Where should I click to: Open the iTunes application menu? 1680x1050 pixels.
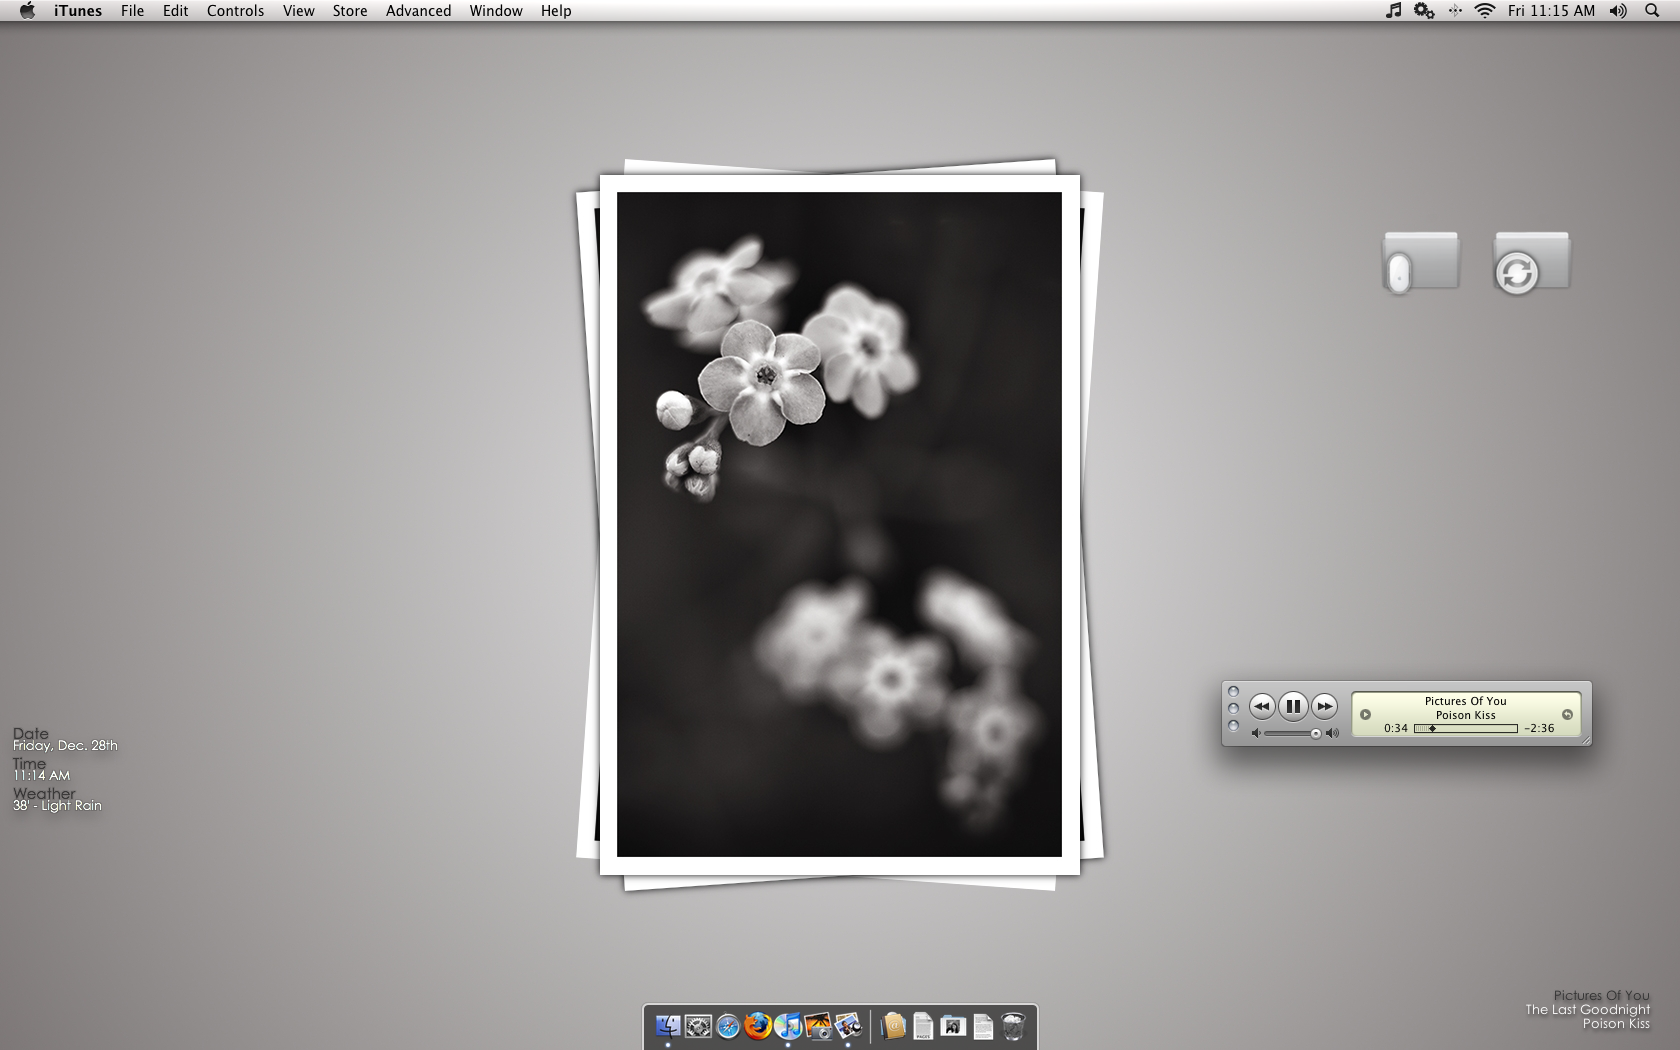pyautogui.click(x=78, y=11)
